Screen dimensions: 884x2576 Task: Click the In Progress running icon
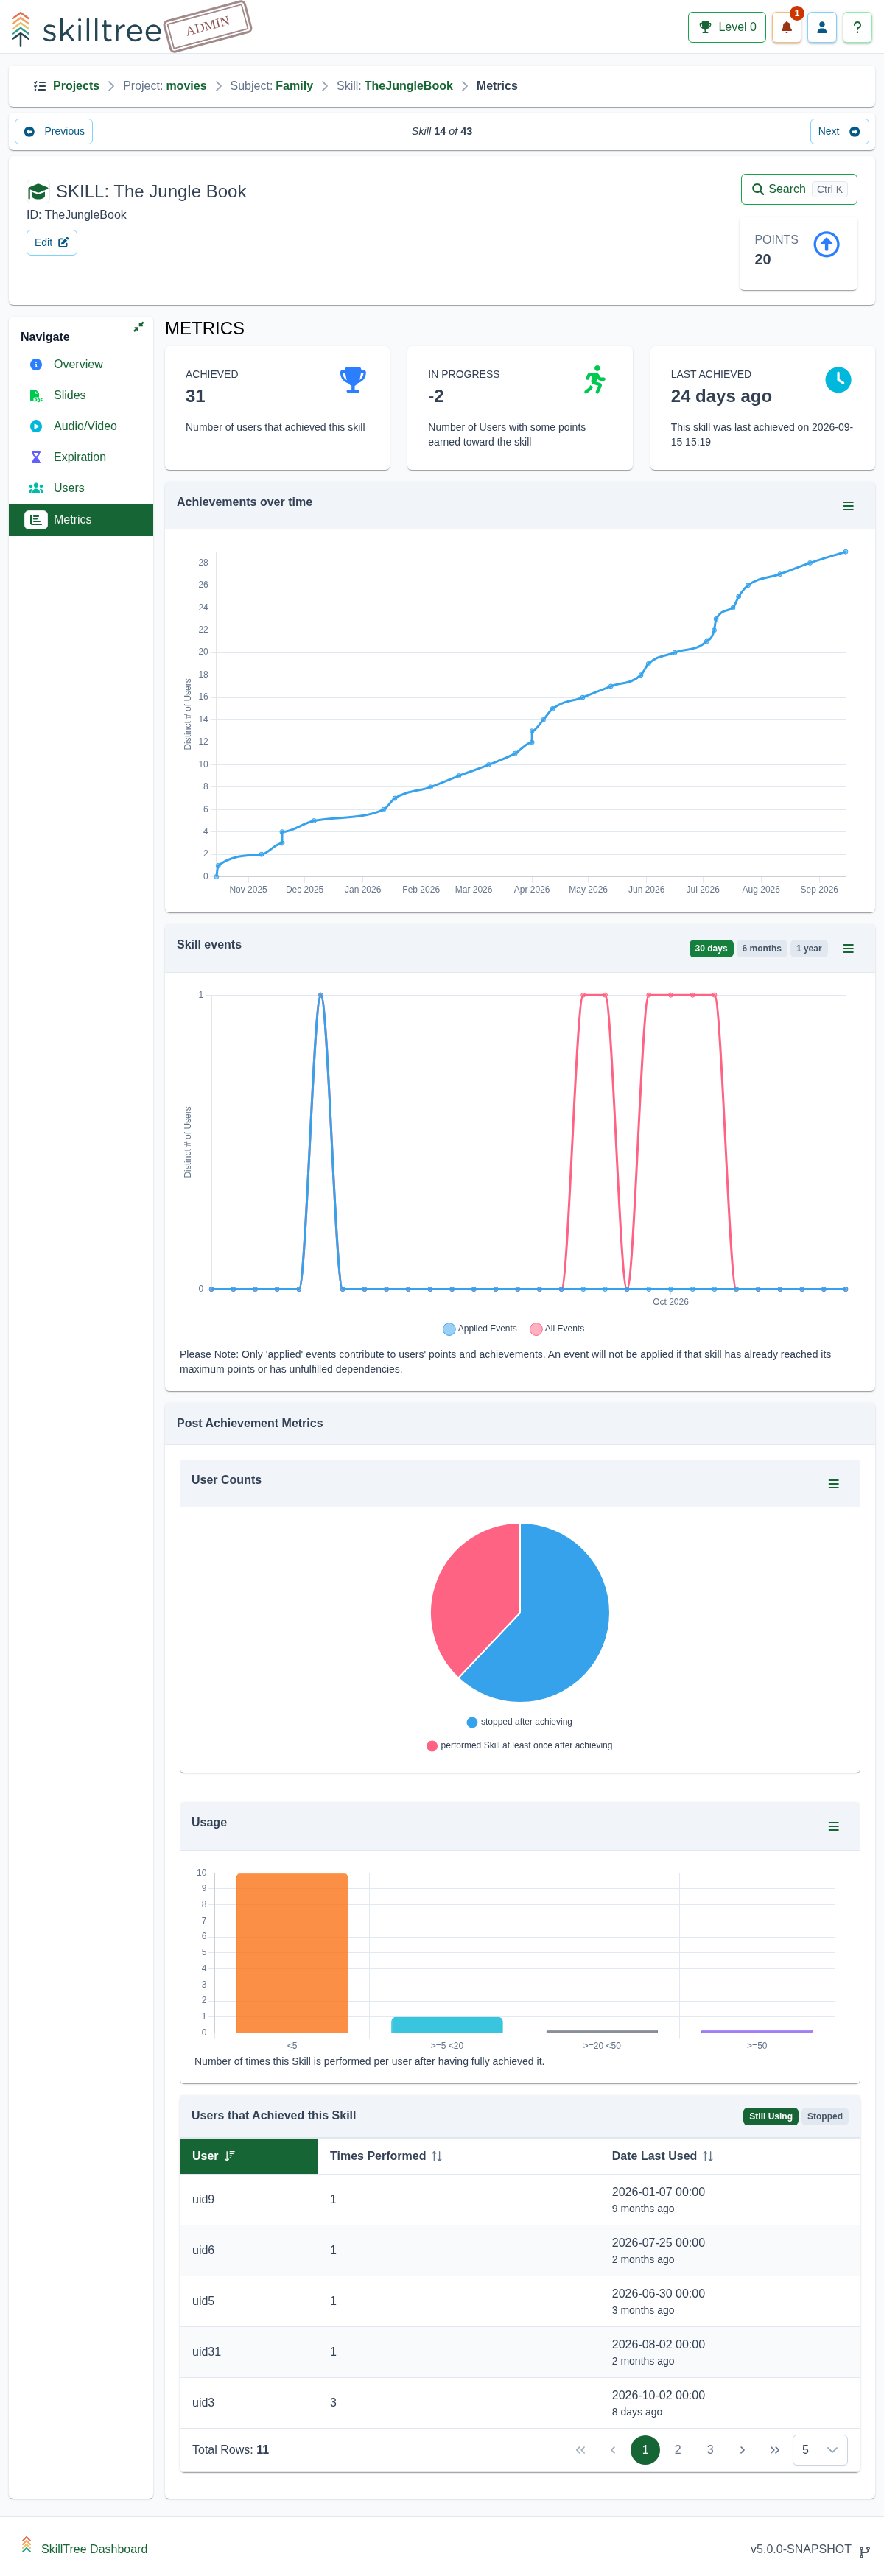[595, 380]
